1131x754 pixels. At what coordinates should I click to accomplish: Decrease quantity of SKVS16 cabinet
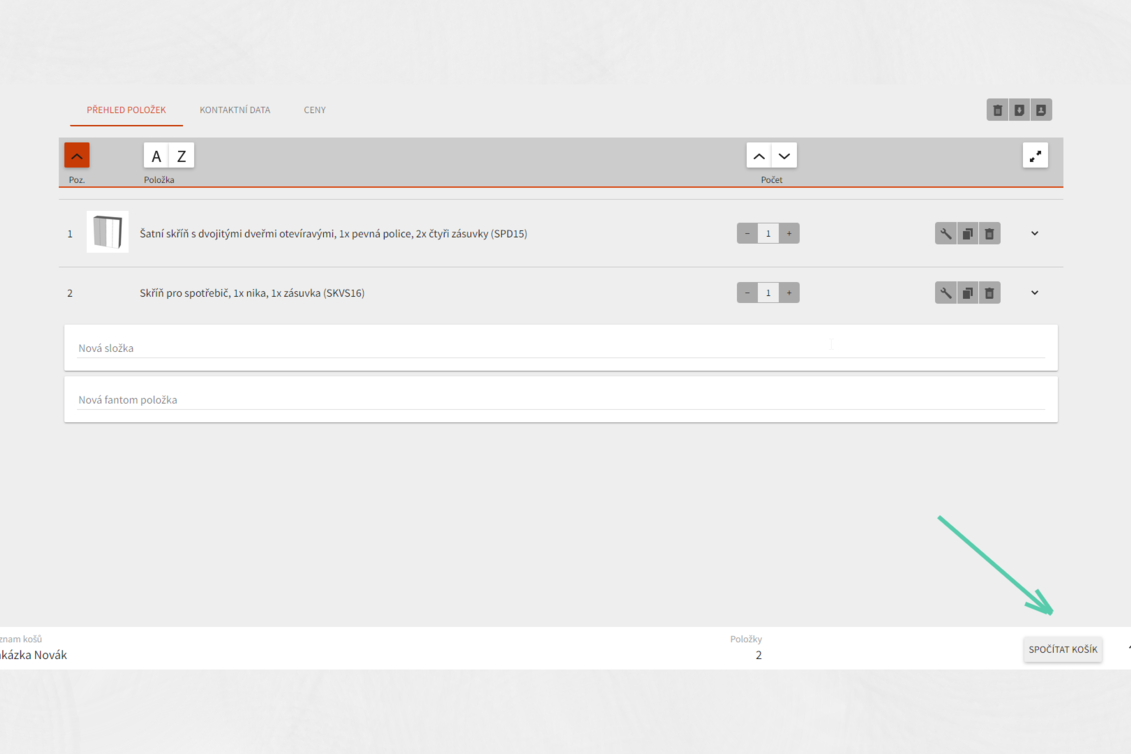point(747,293)
